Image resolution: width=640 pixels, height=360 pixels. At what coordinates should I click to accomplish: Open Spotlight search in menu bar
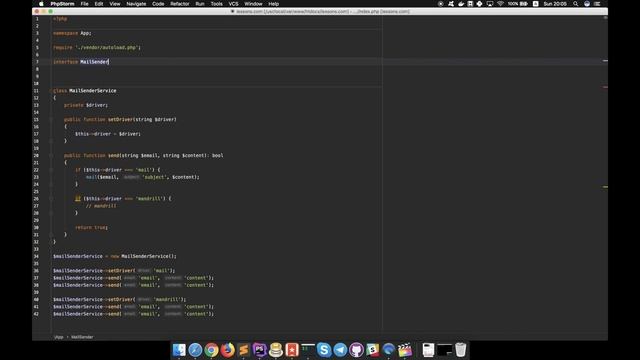coord(576,4)
